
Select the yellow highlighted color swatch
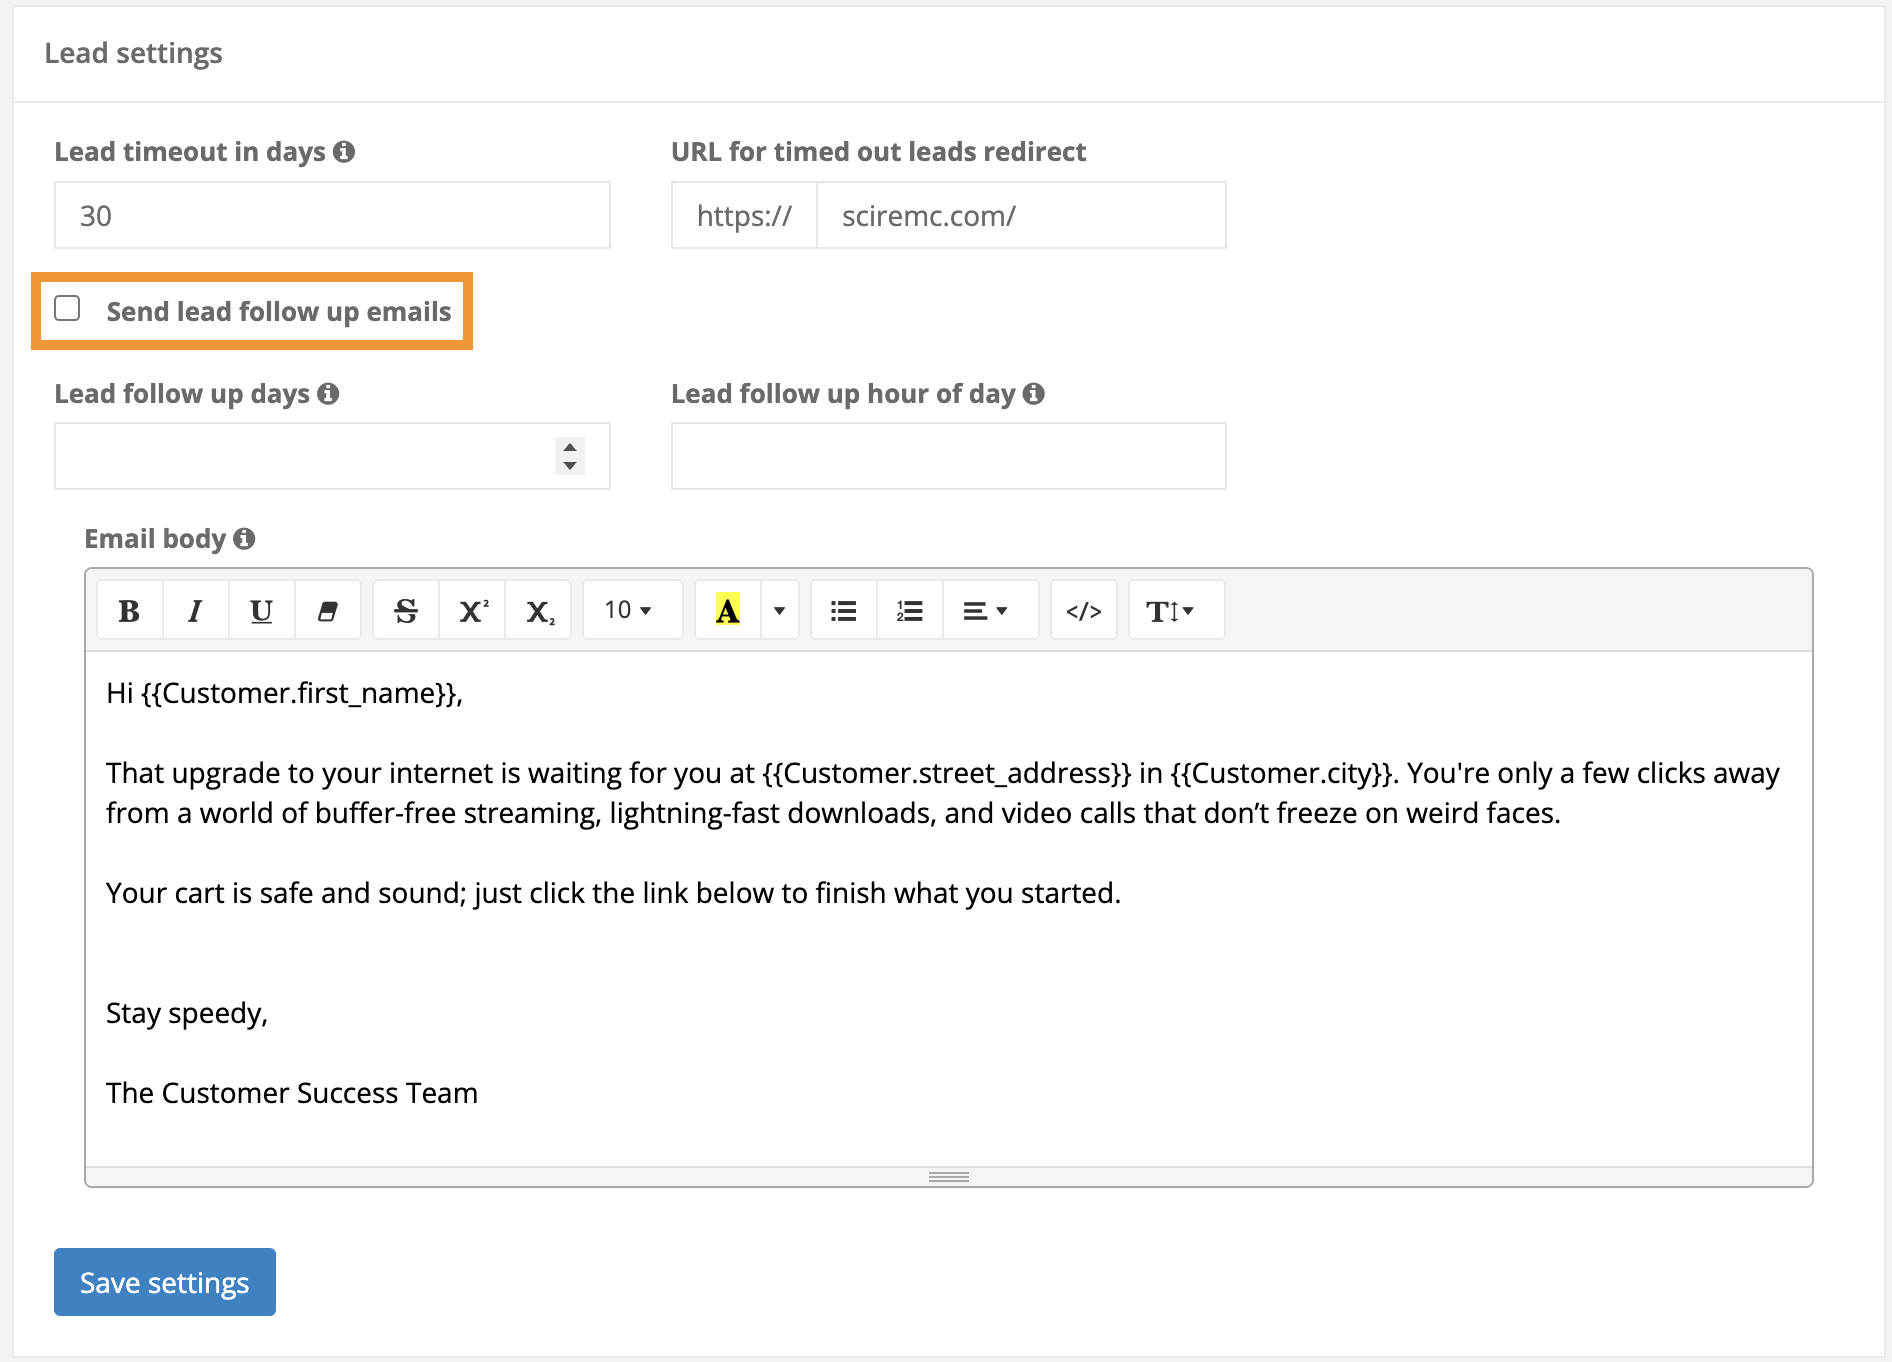[x=725, y=609]
